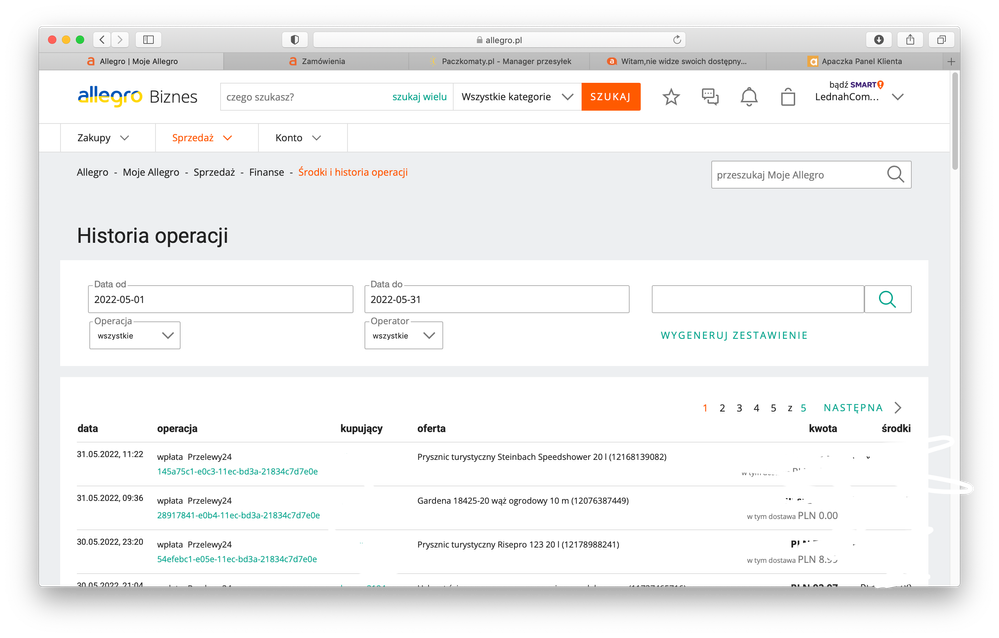Click offer Prysznic turystyczny Steinbach Speedshower
The width and height of the screenshot is (999, 638).
pos(542,457)
